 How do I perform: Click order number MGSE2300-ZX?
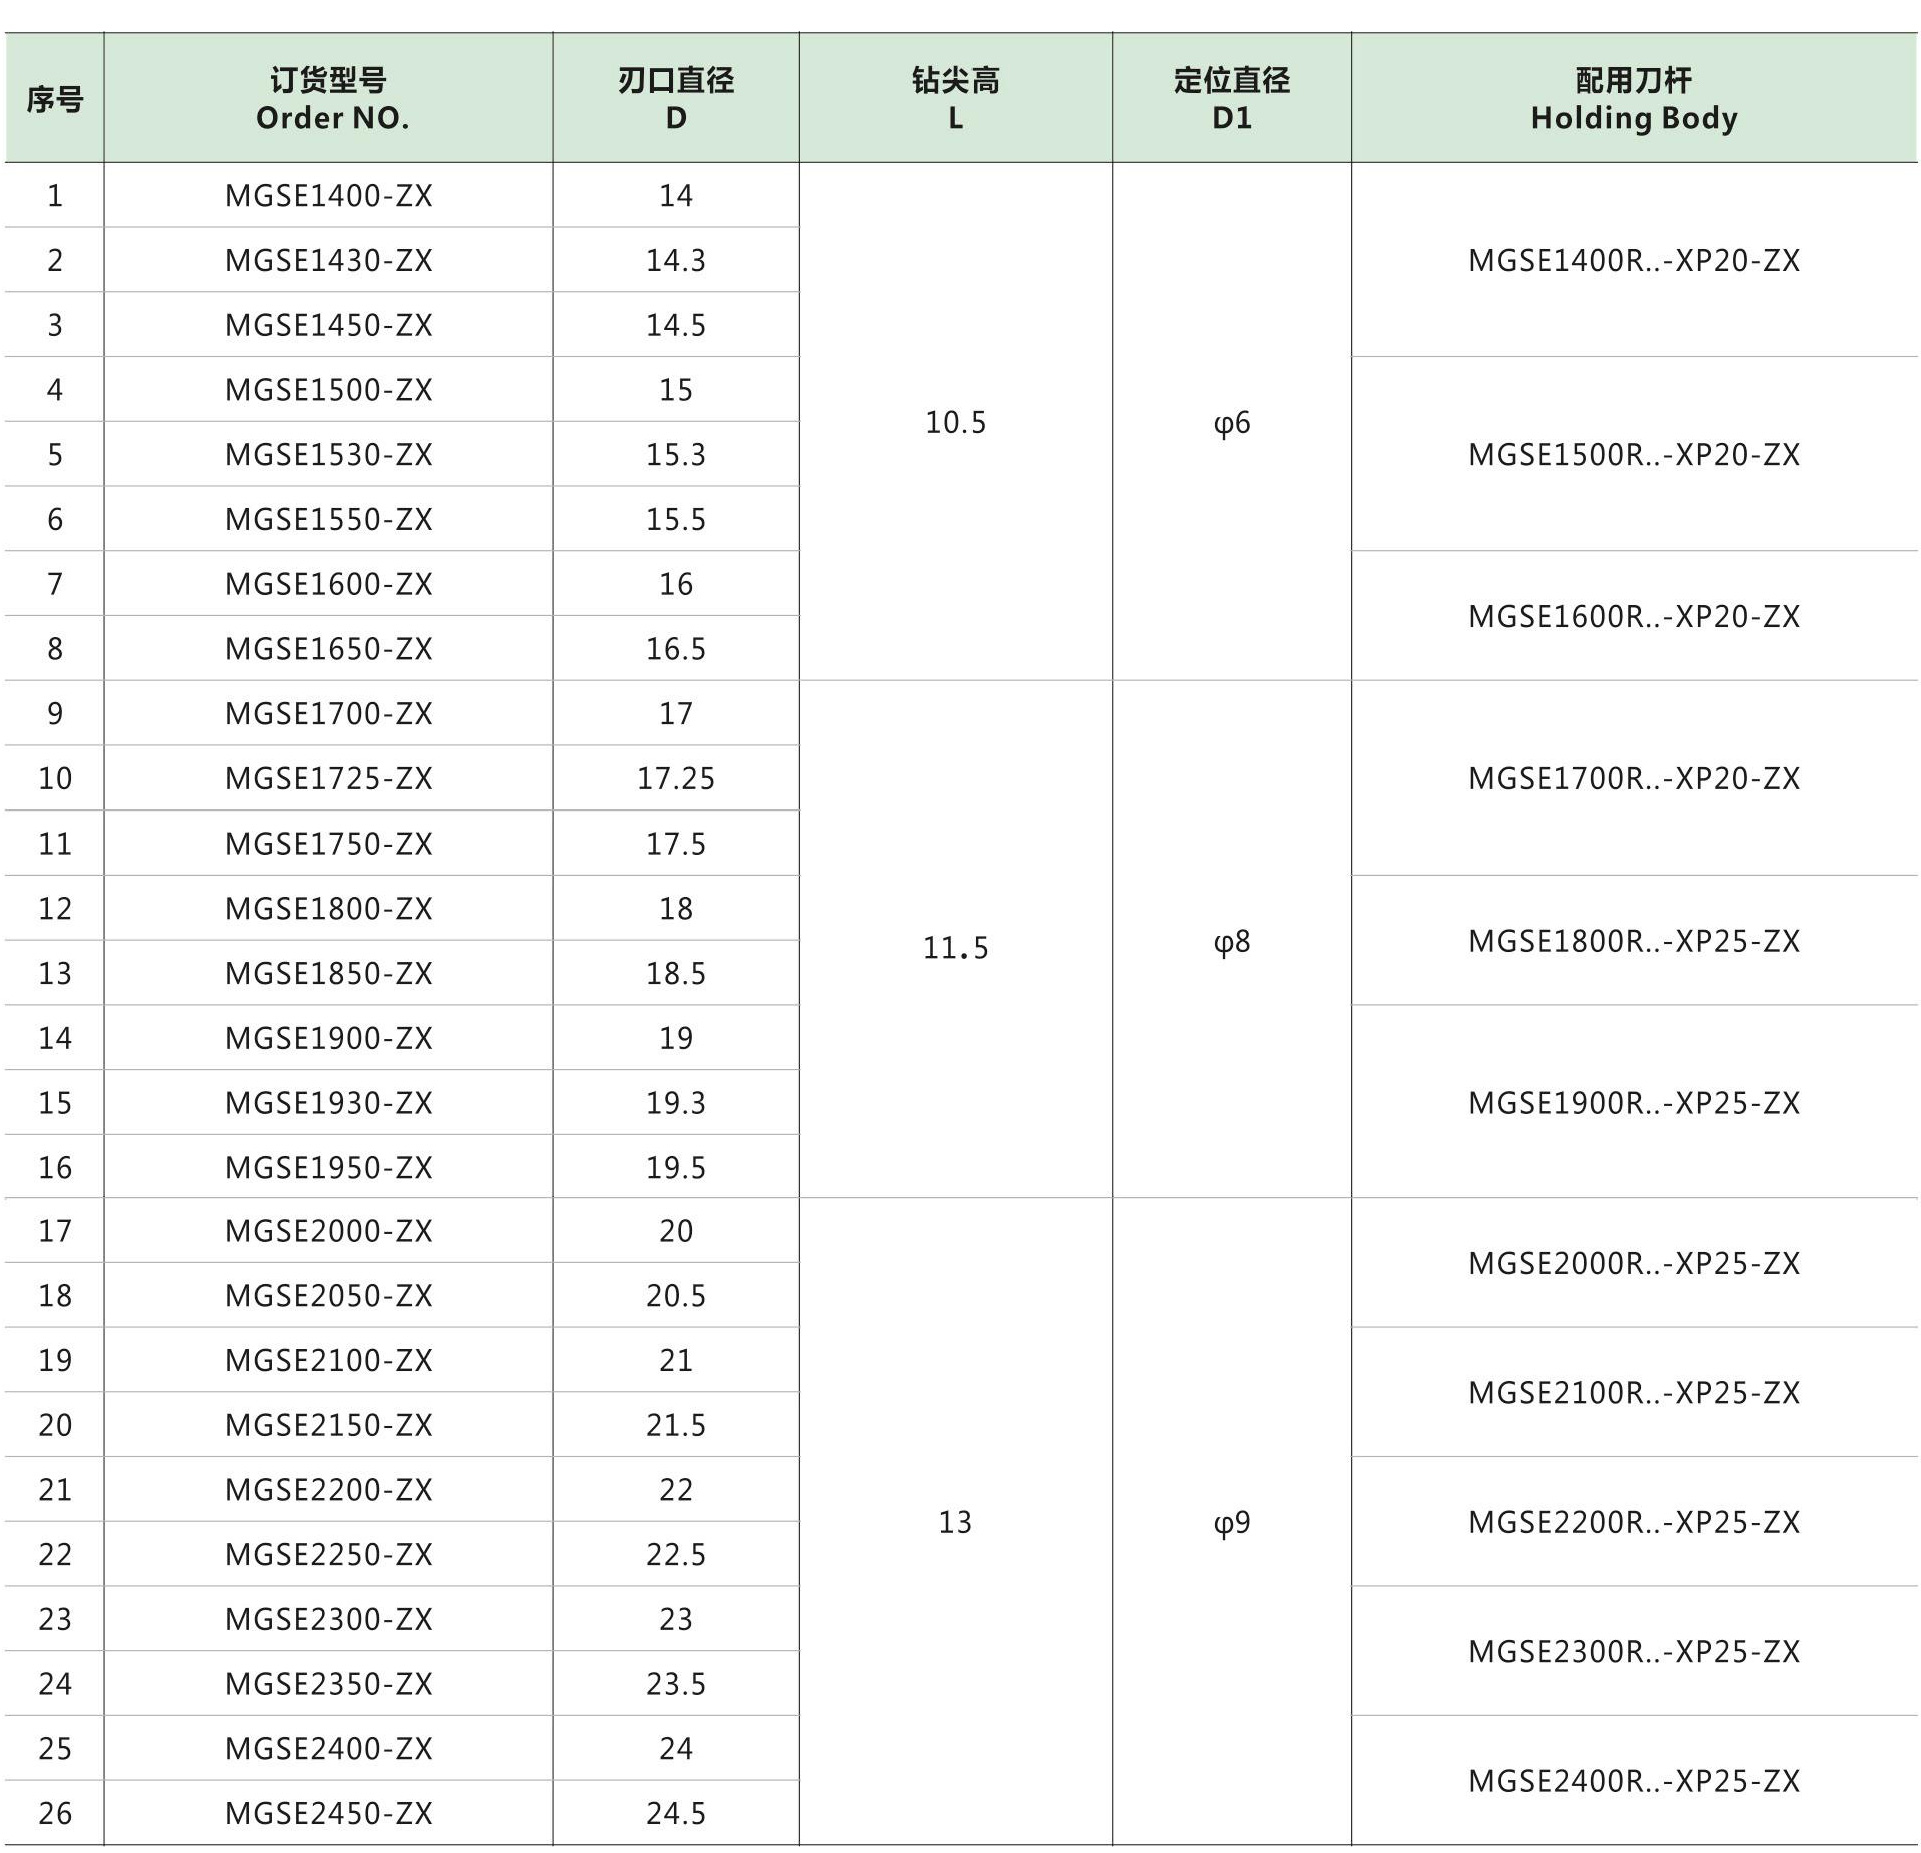point(329,1619)
